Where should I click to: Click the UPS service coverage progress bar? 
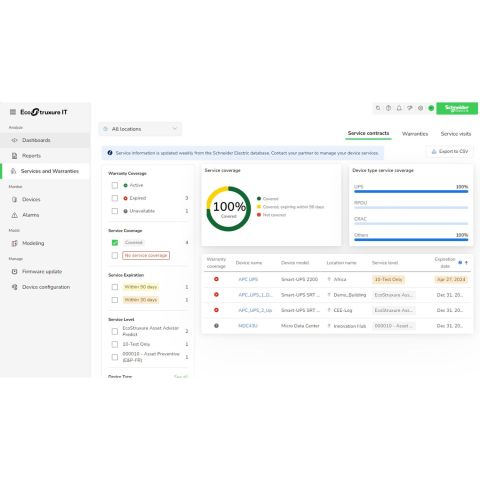(x=411, y=192)
